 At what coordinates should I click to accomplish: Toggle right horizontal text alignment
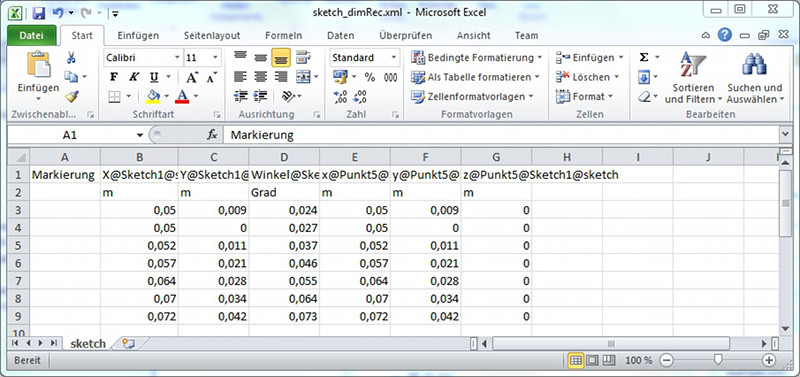tap(281, 77)
